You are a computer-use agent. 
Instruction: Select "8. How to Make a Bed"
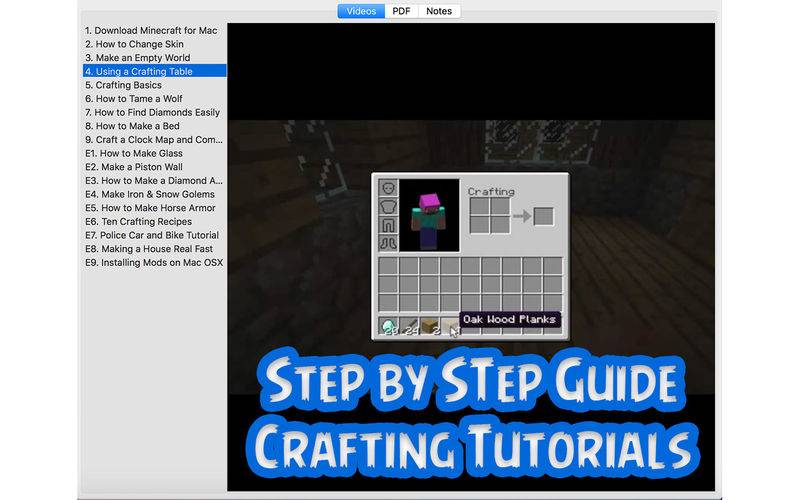point(154,126)
